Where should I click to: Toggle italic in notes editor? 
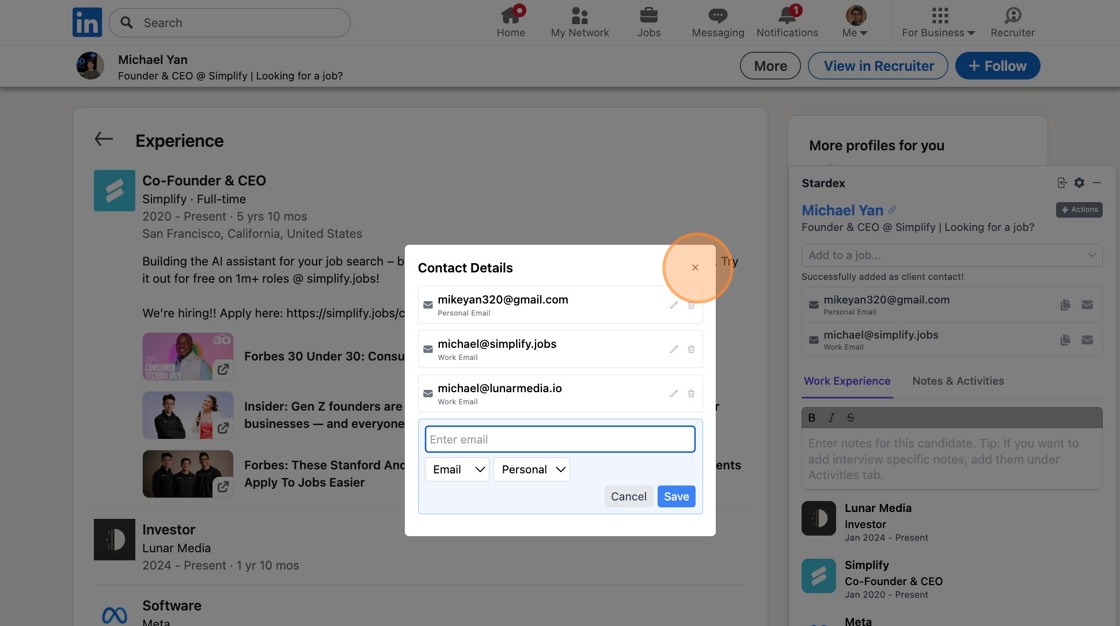[x=831, y=417]
